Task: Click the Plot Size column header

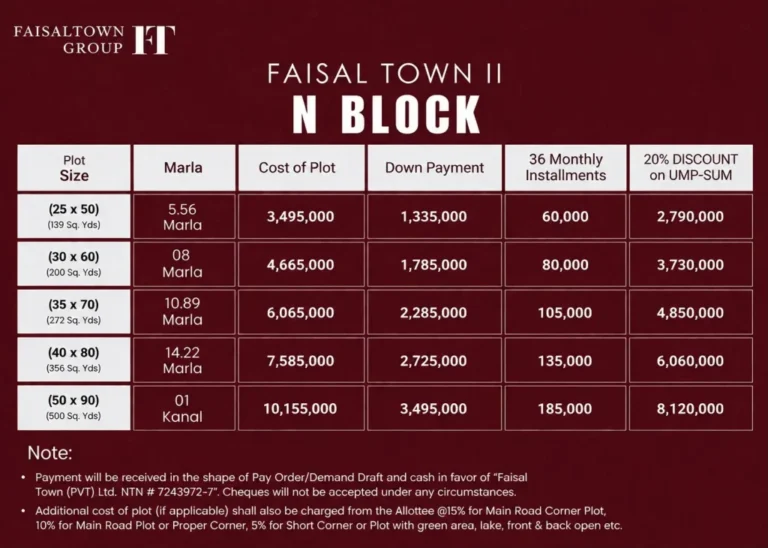Action: coord(74,168)
